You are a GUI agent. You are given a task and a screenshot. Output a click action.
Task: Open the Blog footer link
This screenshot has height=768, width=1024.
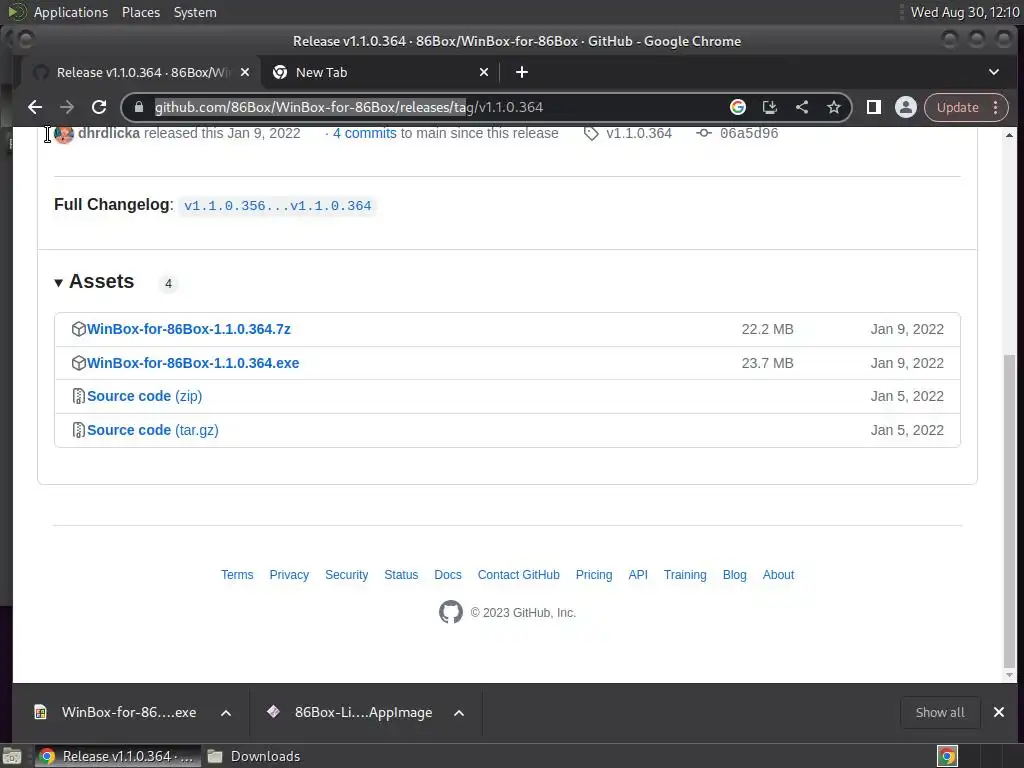[x=735, y=575]
